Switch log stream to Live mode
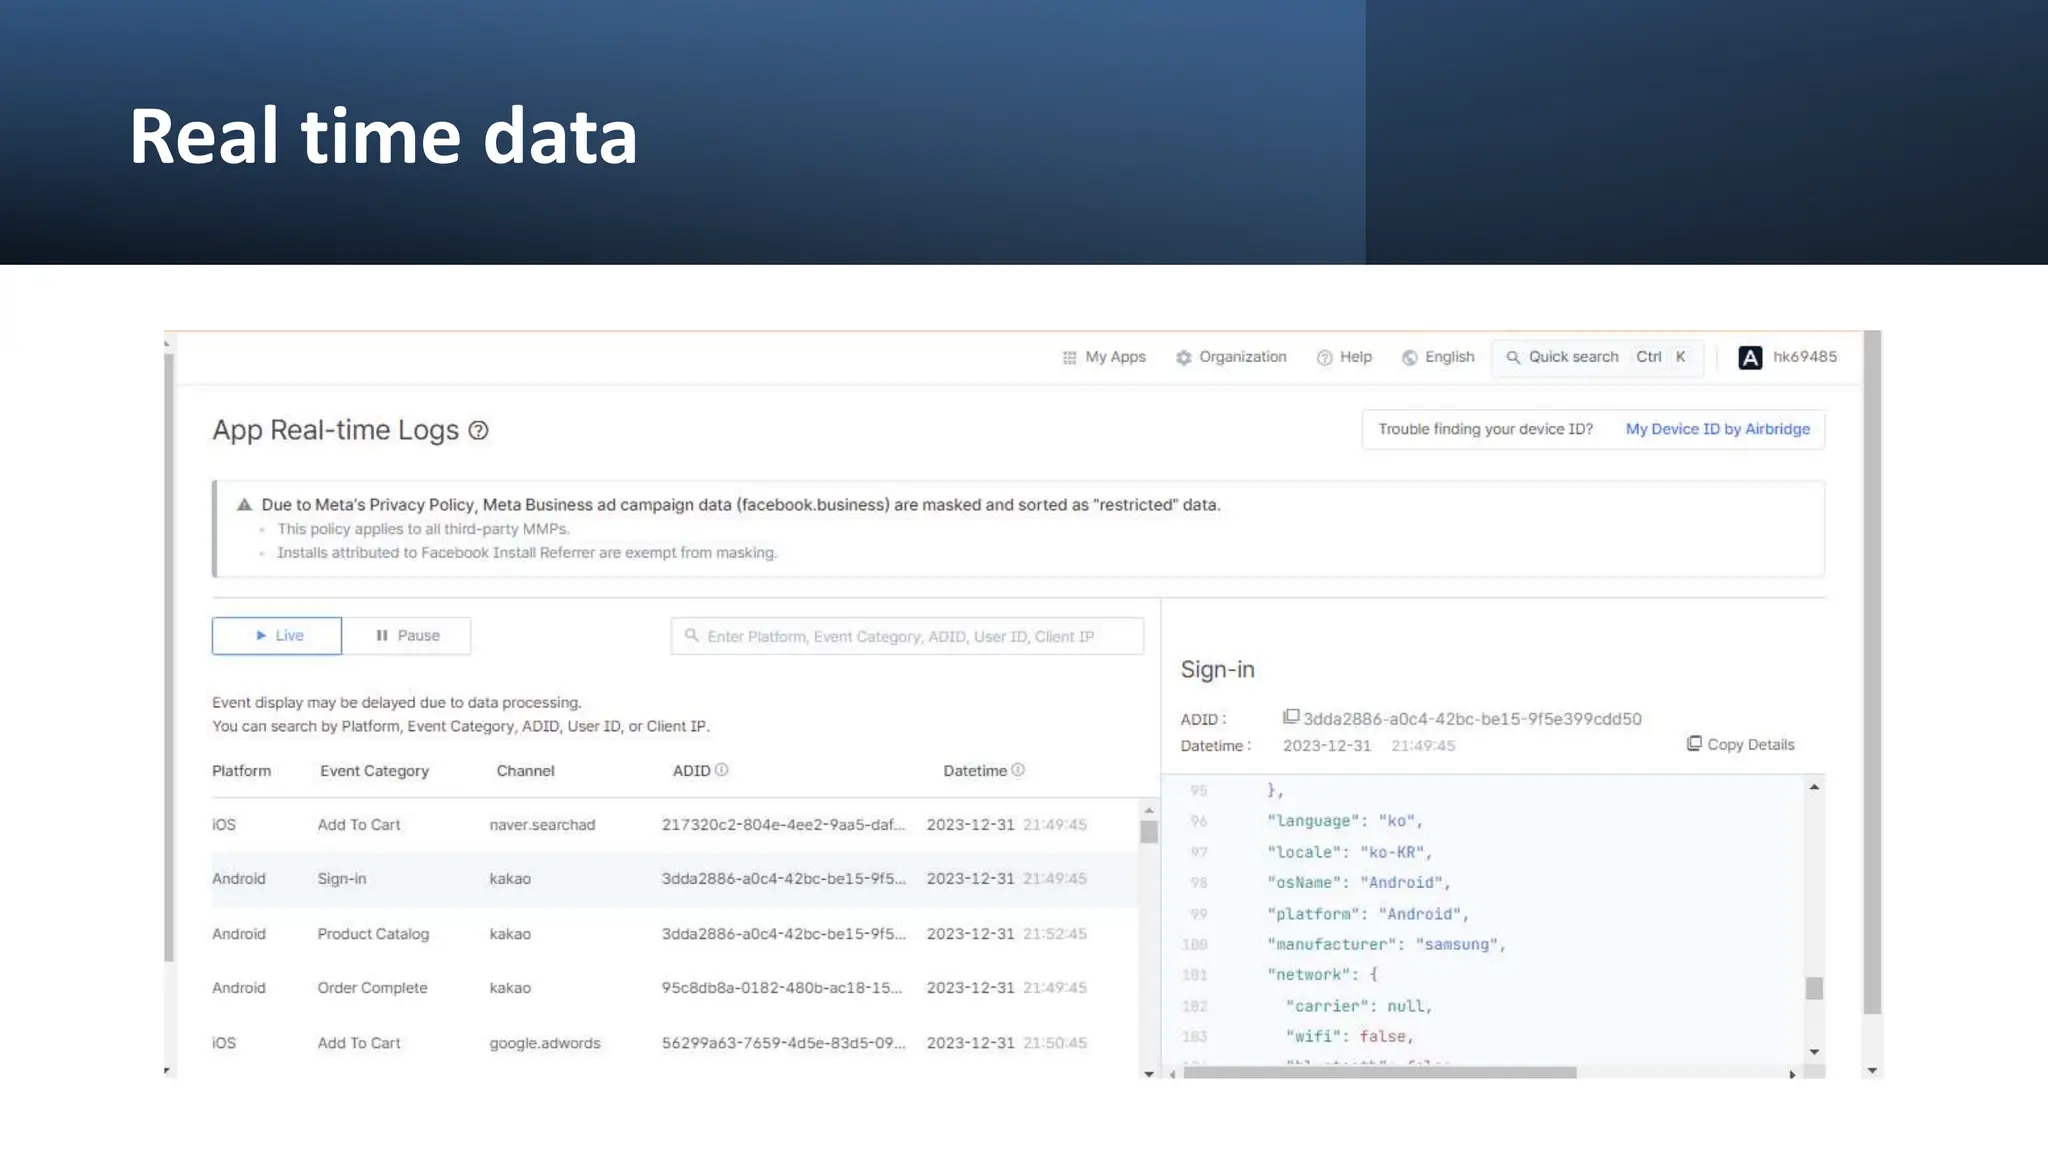This screenshot has height=1152, width=2048. [277, 636]
